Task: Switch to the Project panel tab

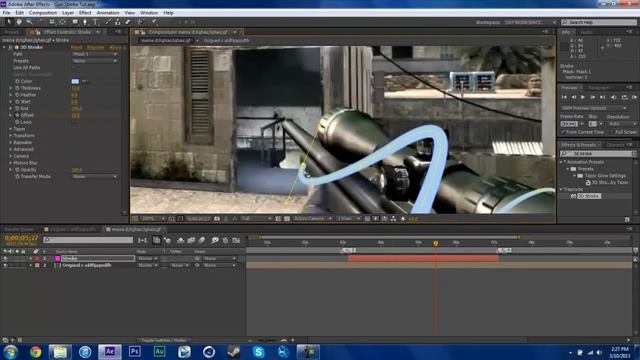Action: [11, 32]
